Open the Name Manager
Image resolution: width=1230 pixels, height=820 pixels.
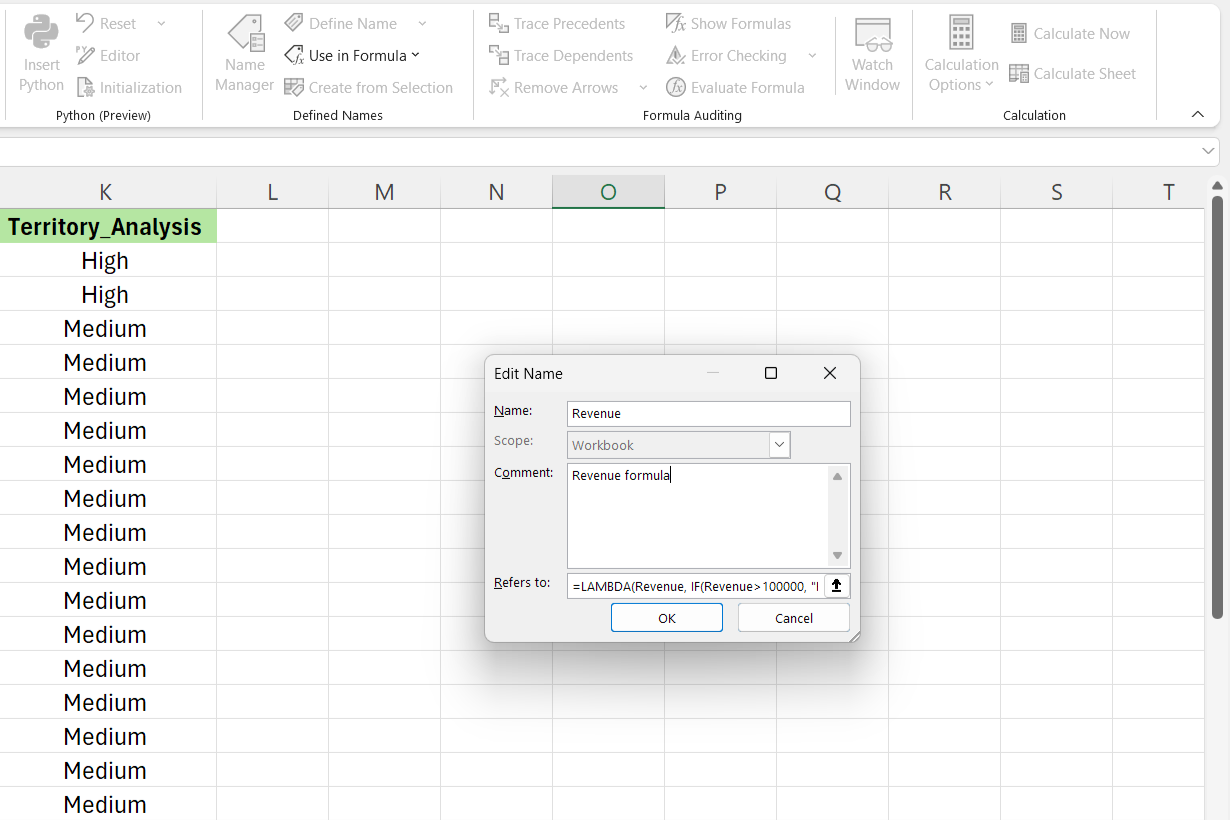pos(244,54)
